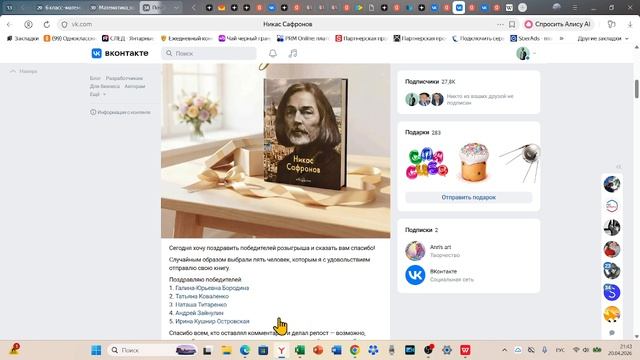Viewport: 640px width, 360px height.
Task: Open Наташа Титаренко's profile link
Action: coord(201,304)
